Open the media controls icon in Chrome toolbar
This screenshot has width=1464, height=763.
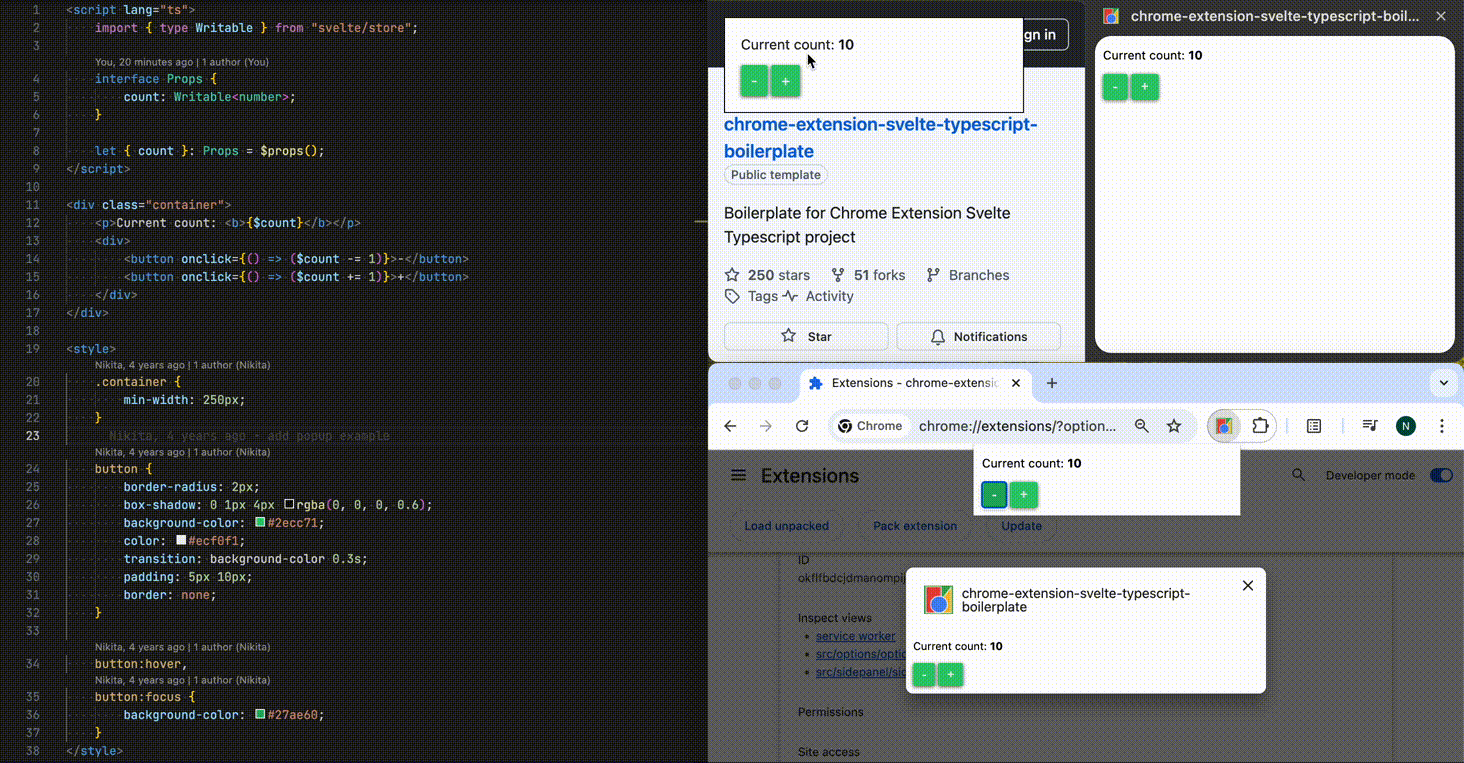pos(1370,426)
